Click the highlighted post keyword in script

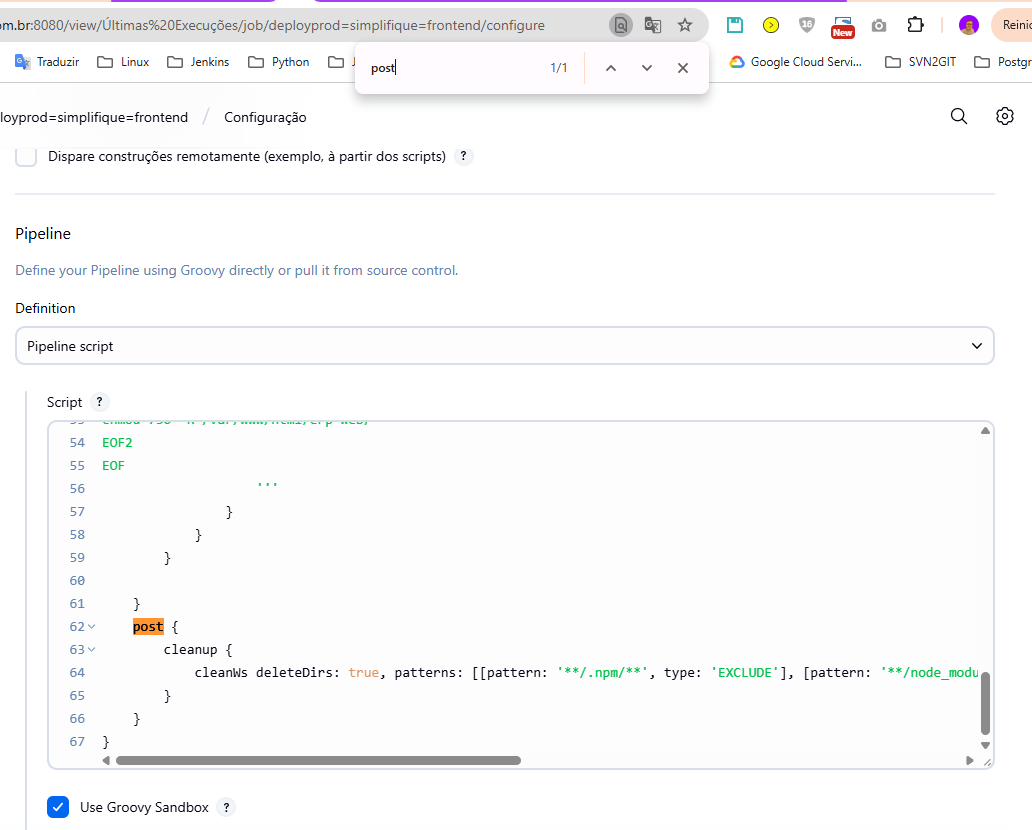pyautogui.click(x=148, y=627)
